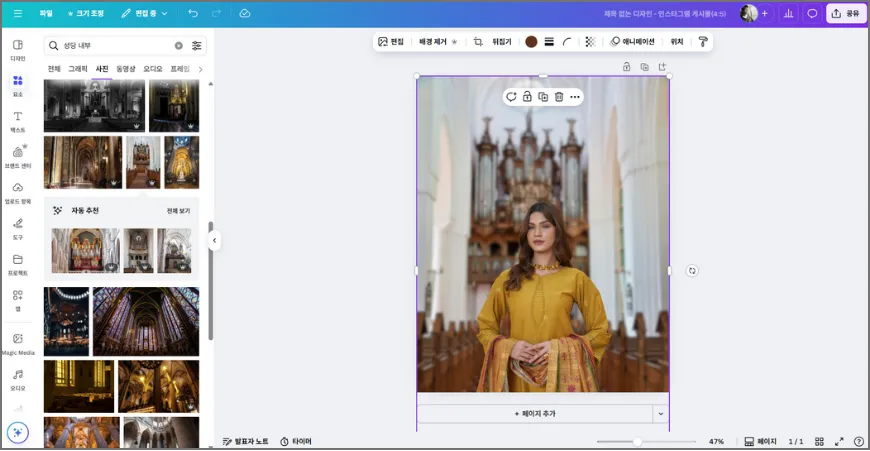Switch to the 전체 tab

54,69
